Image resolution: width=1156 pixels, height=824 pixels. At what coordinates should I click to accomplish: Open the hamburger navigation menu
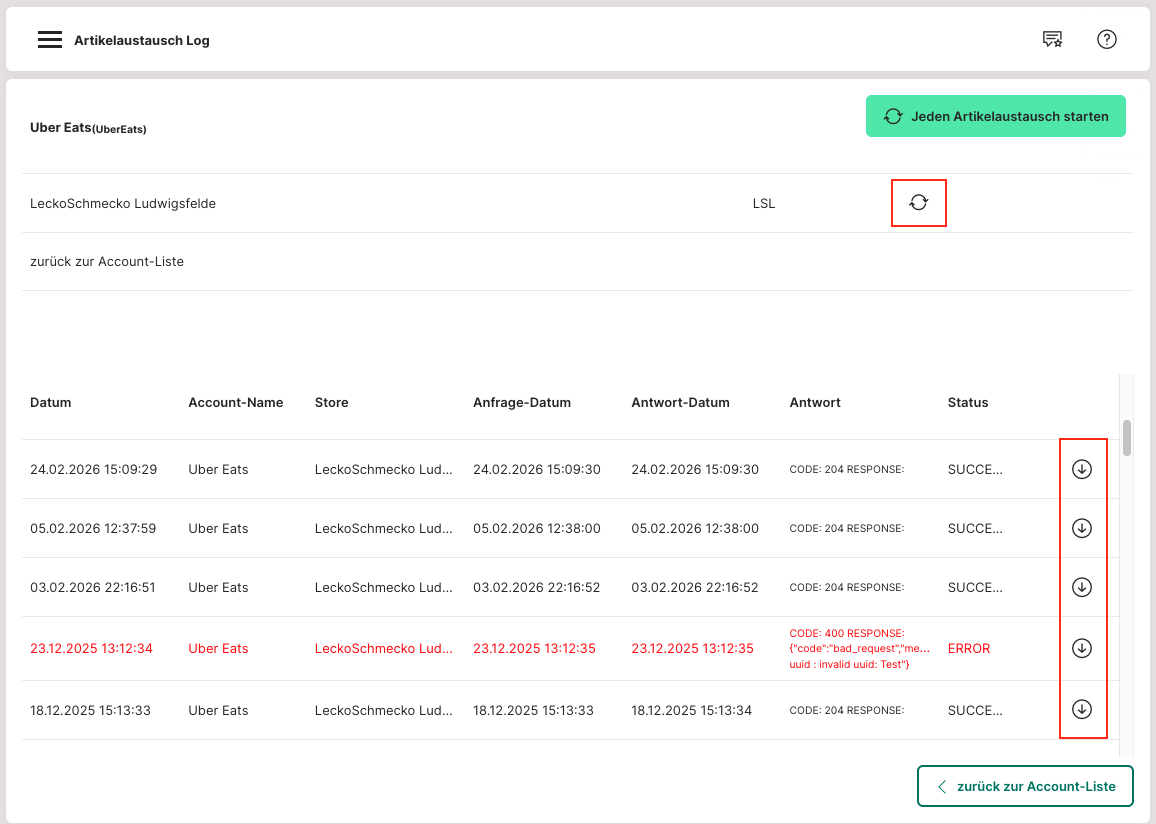tap(50, 40)
